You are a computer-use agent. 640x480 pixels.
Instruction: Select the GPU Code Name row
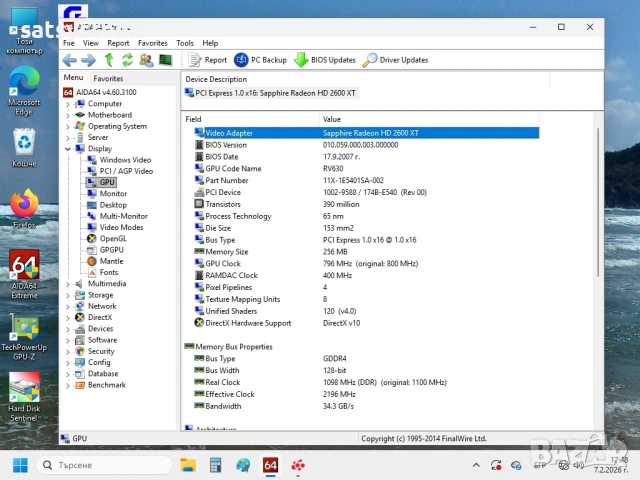366,169
